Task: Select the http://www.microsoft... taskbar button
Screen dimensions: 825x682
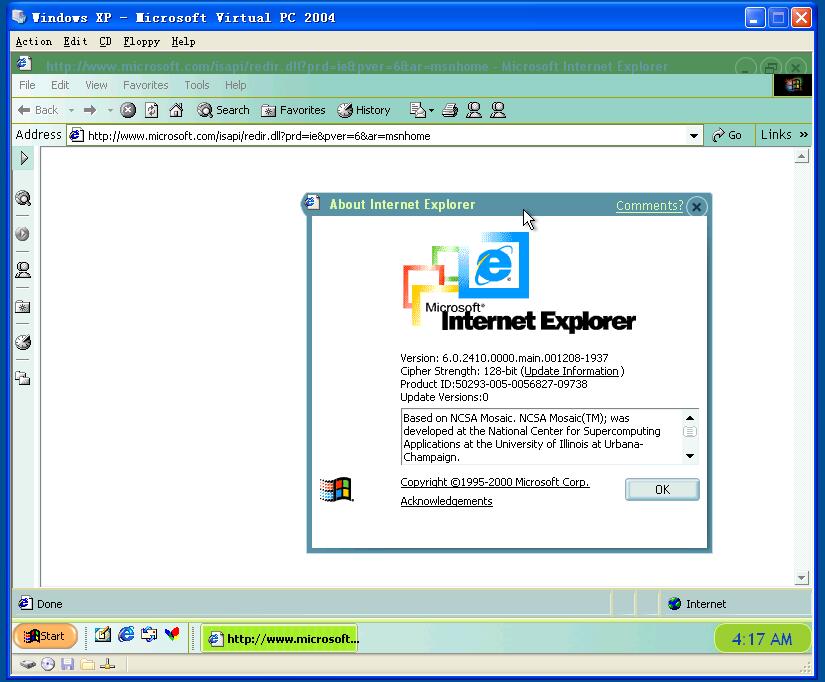Action: coord(280,639)
